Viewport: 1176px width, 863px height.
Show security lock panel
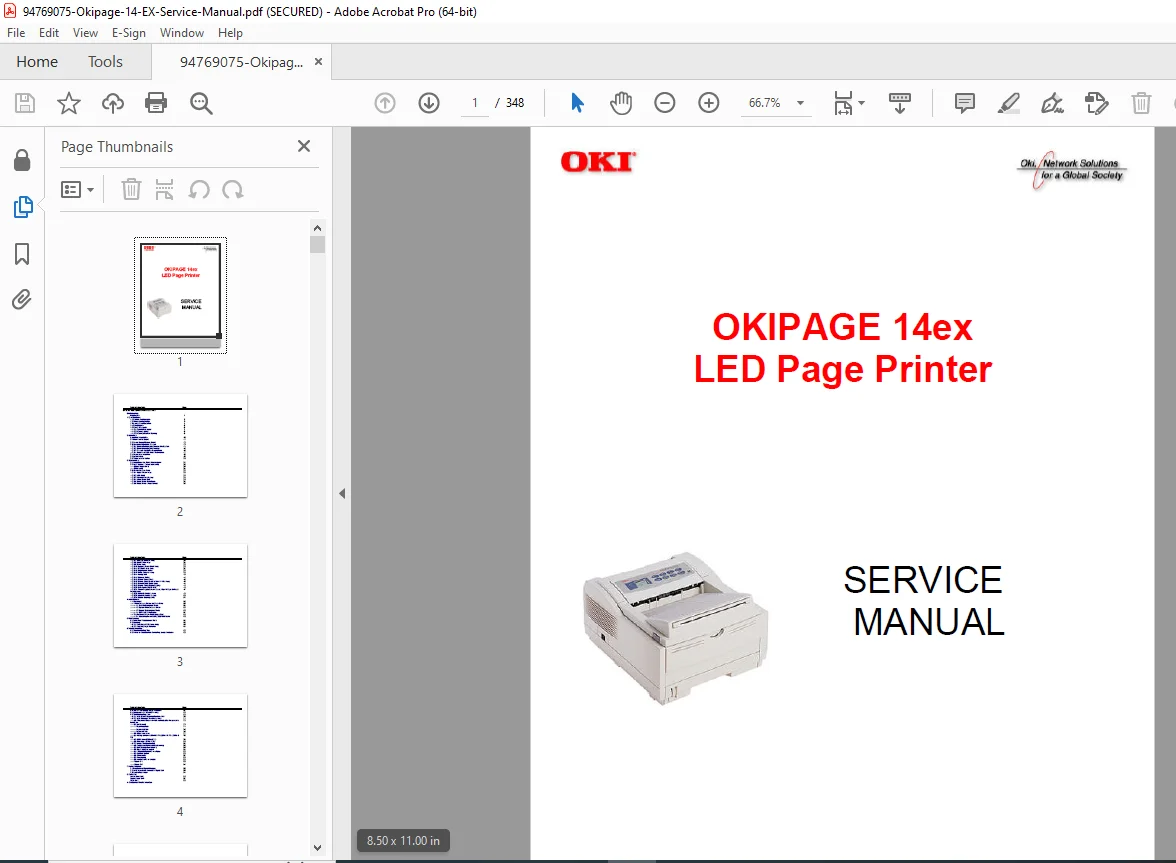[x=22, y=160]
